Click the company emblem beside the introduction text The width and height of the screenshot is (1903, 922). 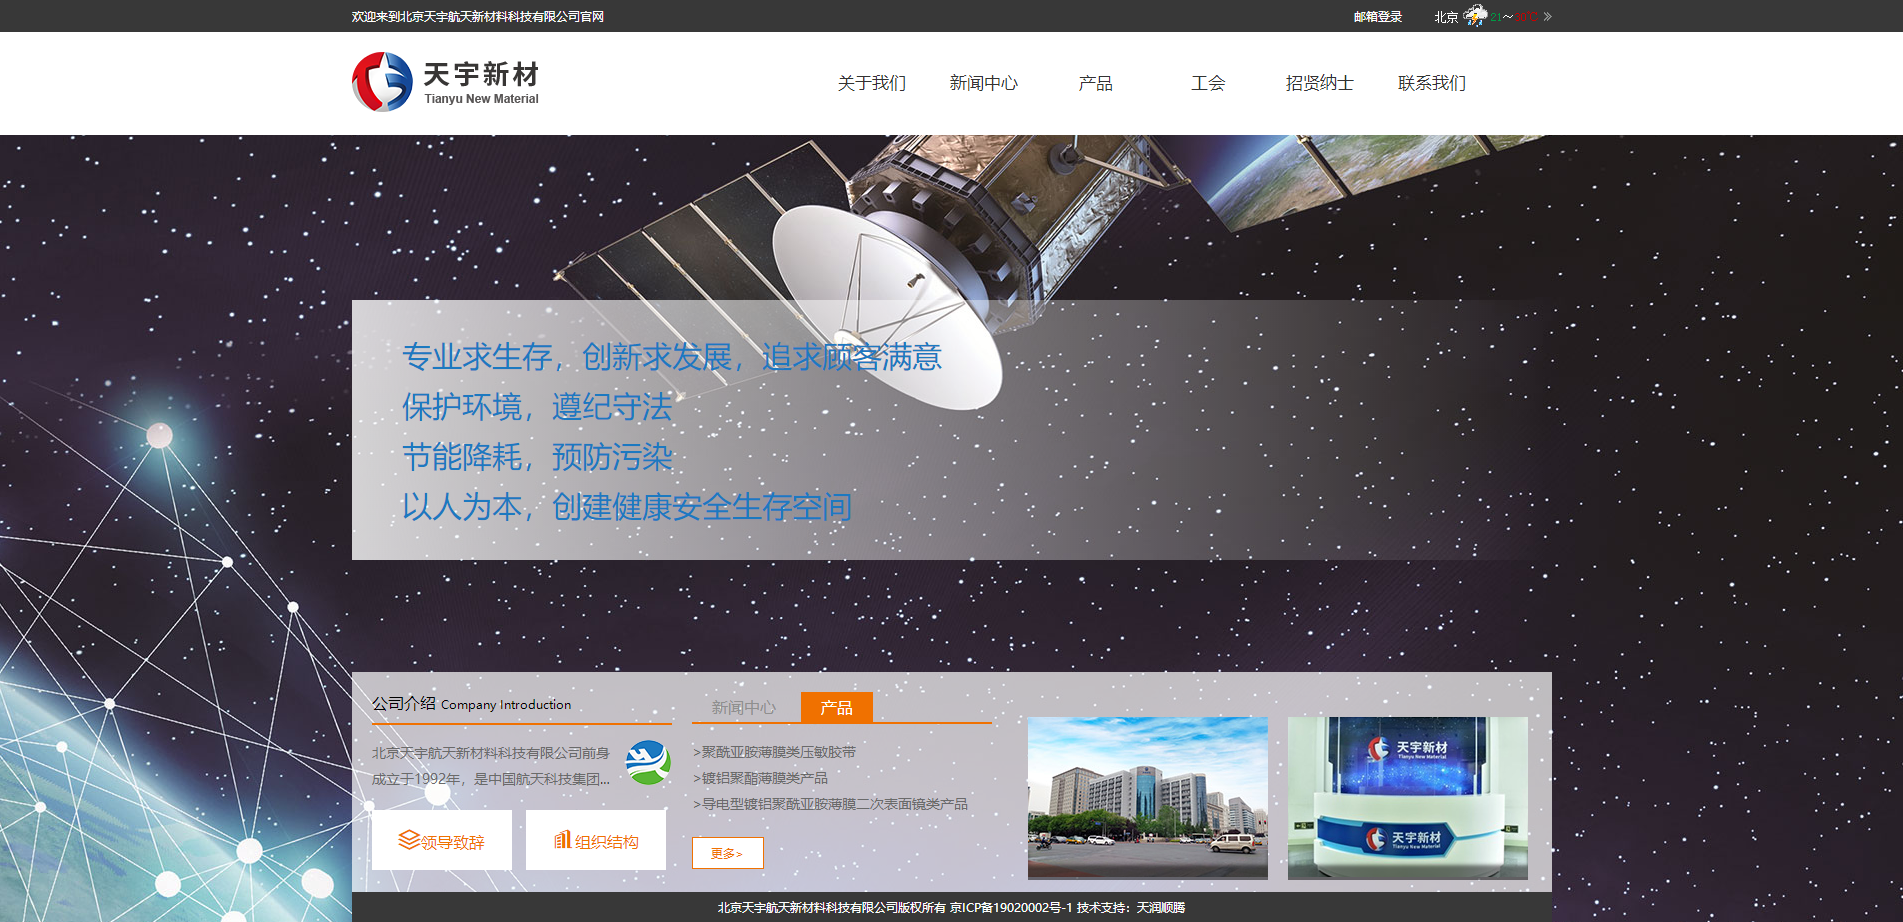pyautogui.click(x=648, y=763)
